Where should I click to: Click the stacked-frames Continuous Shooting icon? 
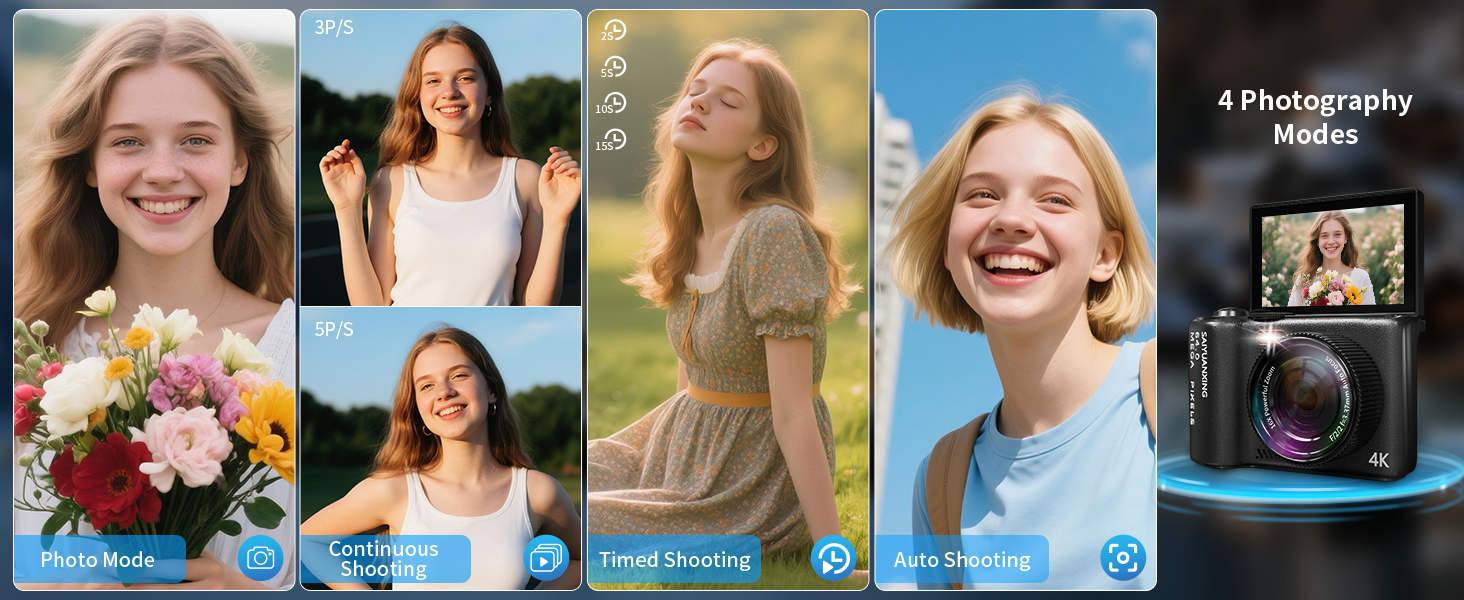coord(546,558)
